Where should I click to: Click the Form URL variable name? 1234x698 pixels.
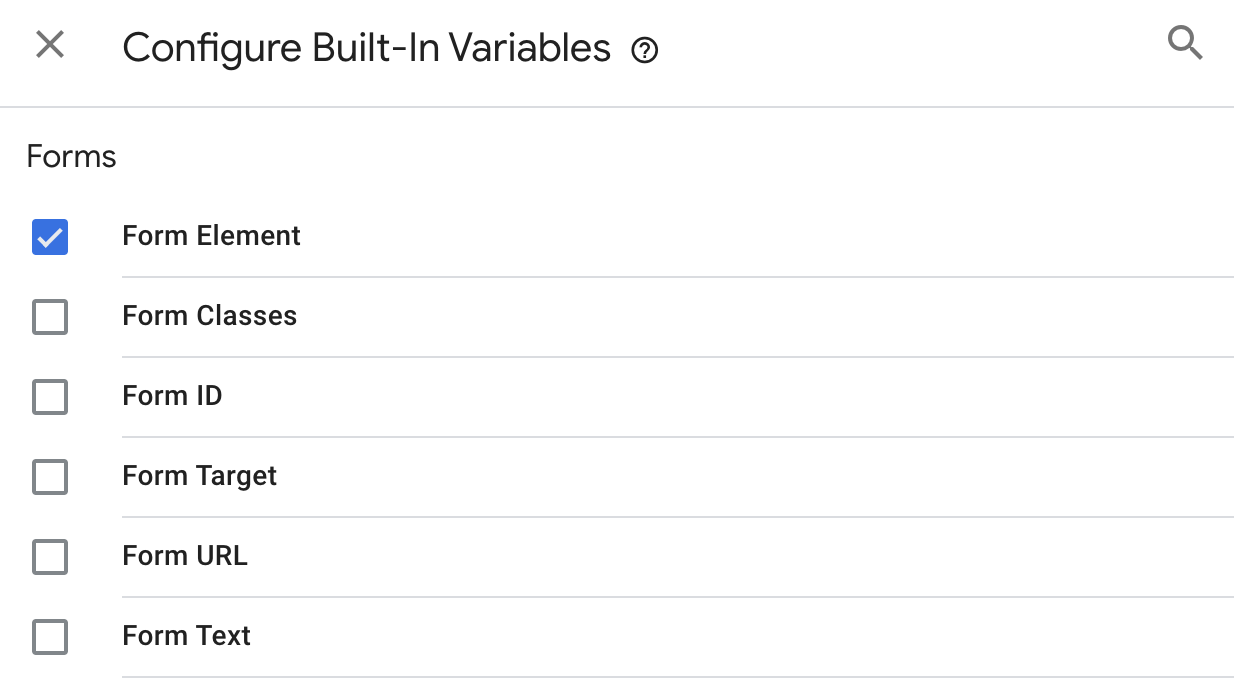[185, 556]
